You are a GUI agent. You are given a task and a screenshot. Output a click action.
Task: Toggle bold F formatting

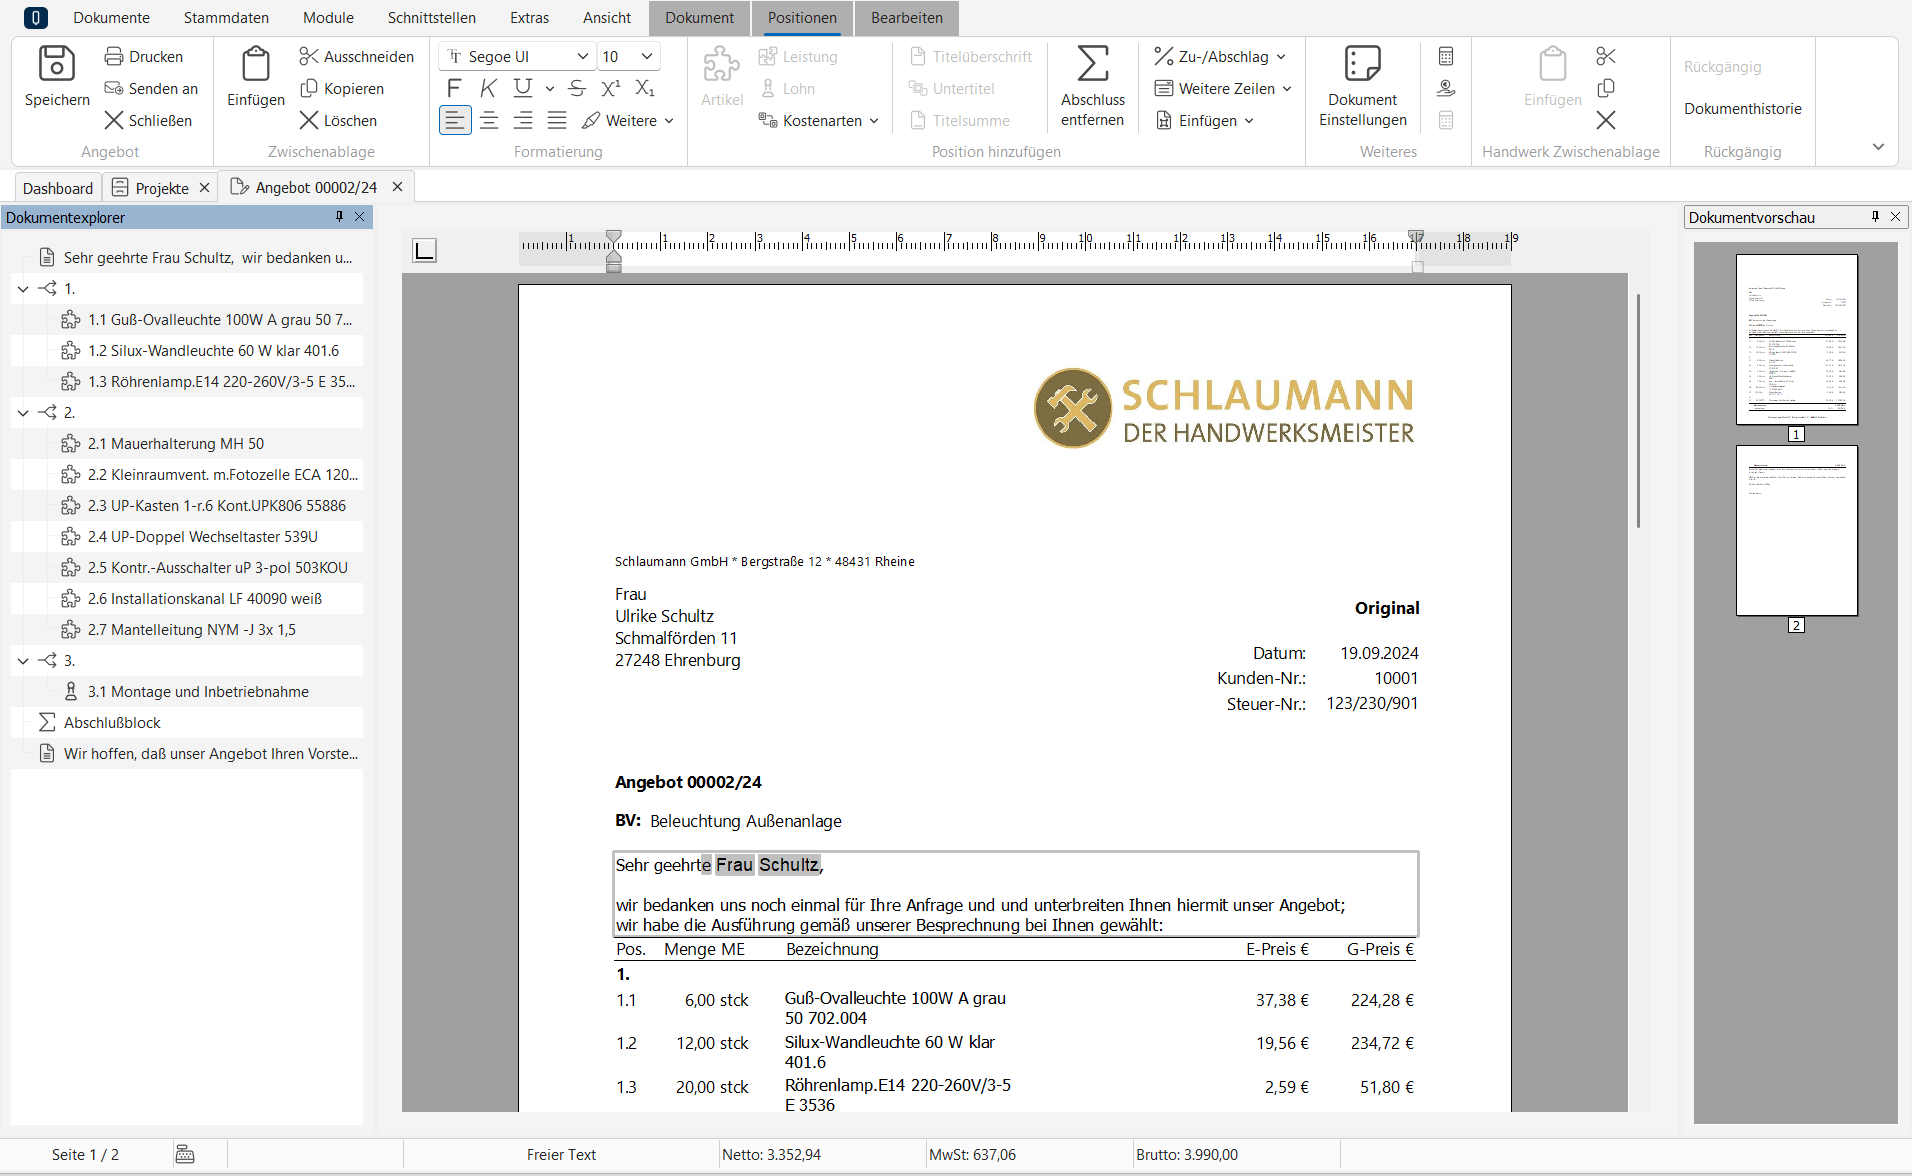pos(454,88)
